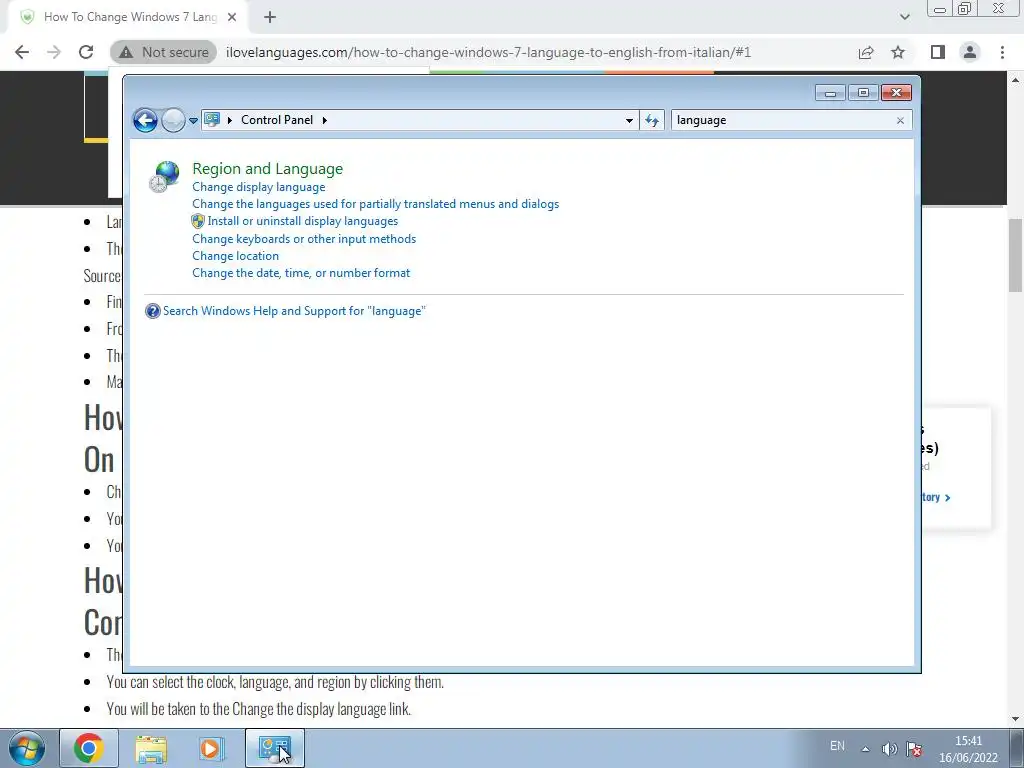Click EN language indicator in tray

pos(837,746)
